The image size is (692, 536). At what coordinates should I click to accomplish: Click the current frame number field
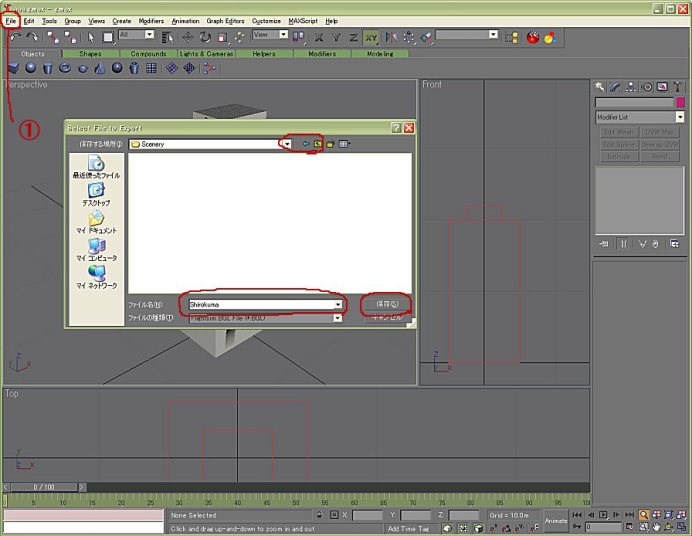603,527
